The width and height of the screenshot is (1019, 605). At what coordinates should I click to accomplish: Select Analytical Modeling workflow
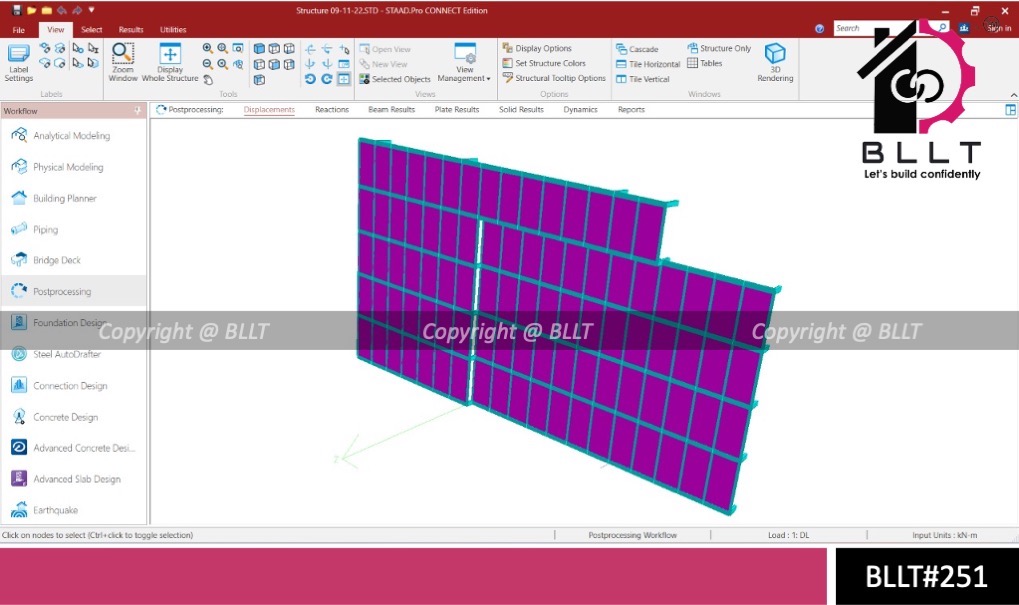73,135
